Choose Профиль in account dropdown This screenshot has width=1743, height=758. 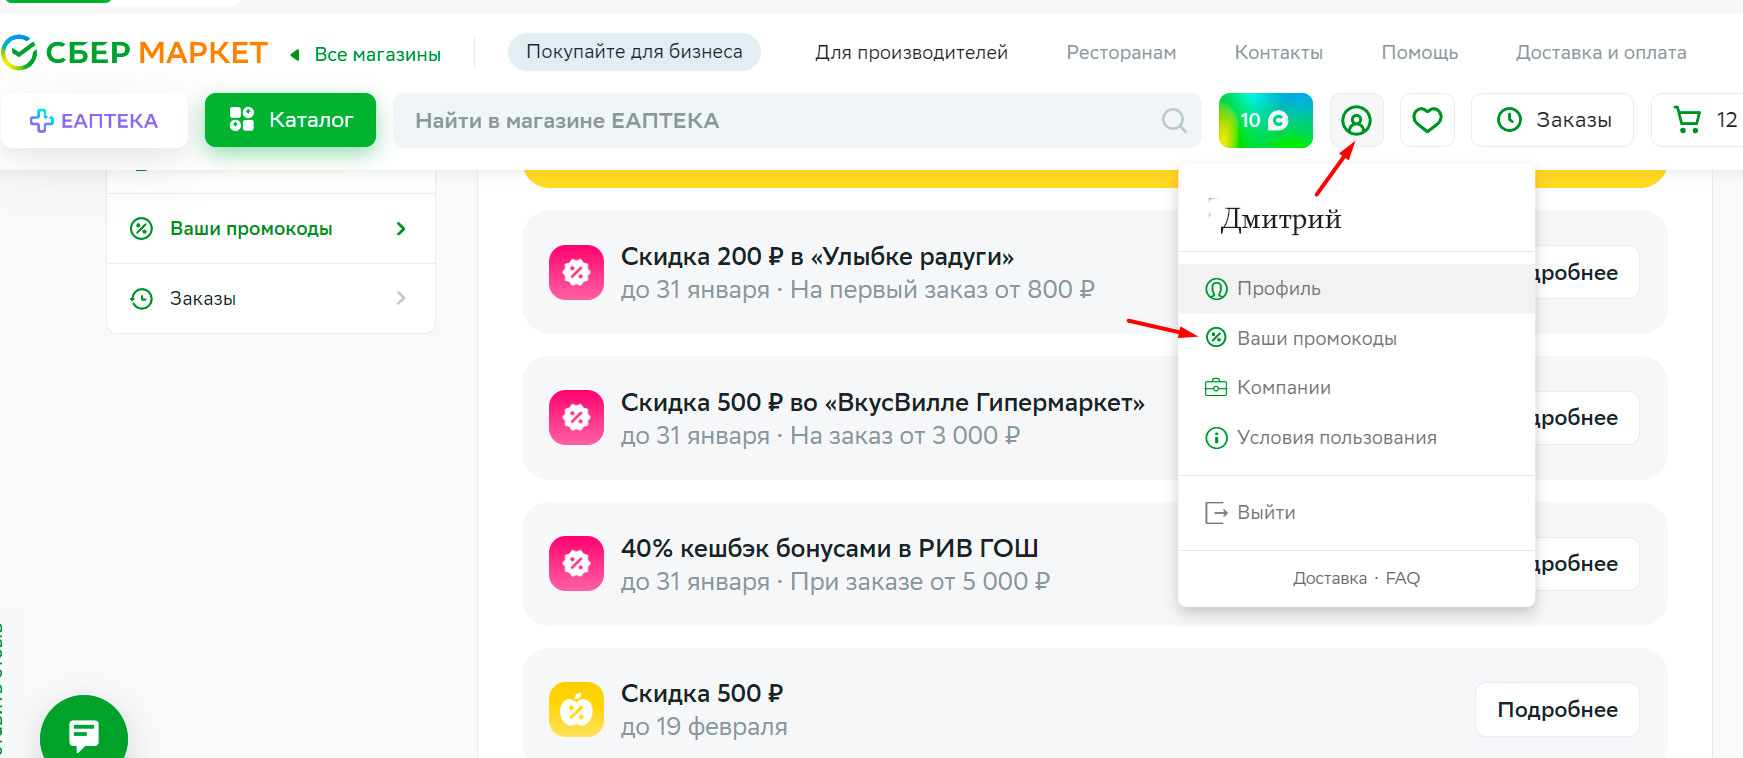[x=1356, y=289]
